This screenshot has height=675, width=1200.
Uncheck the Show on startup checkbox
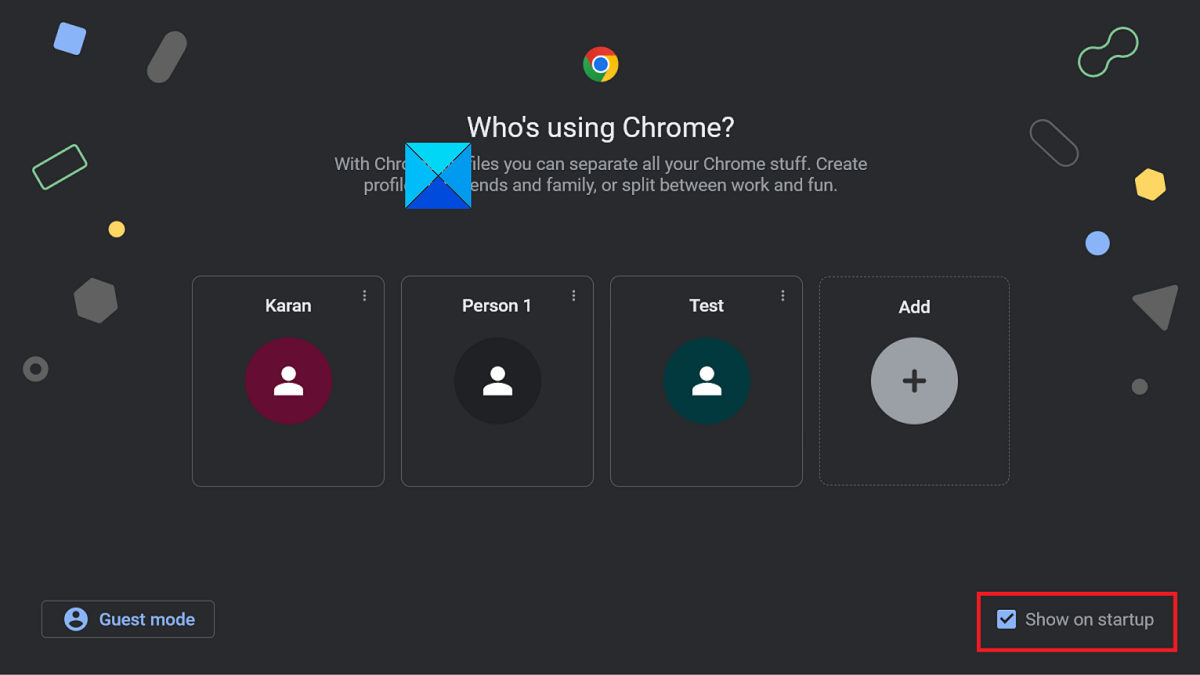(x=1007, y=619)
